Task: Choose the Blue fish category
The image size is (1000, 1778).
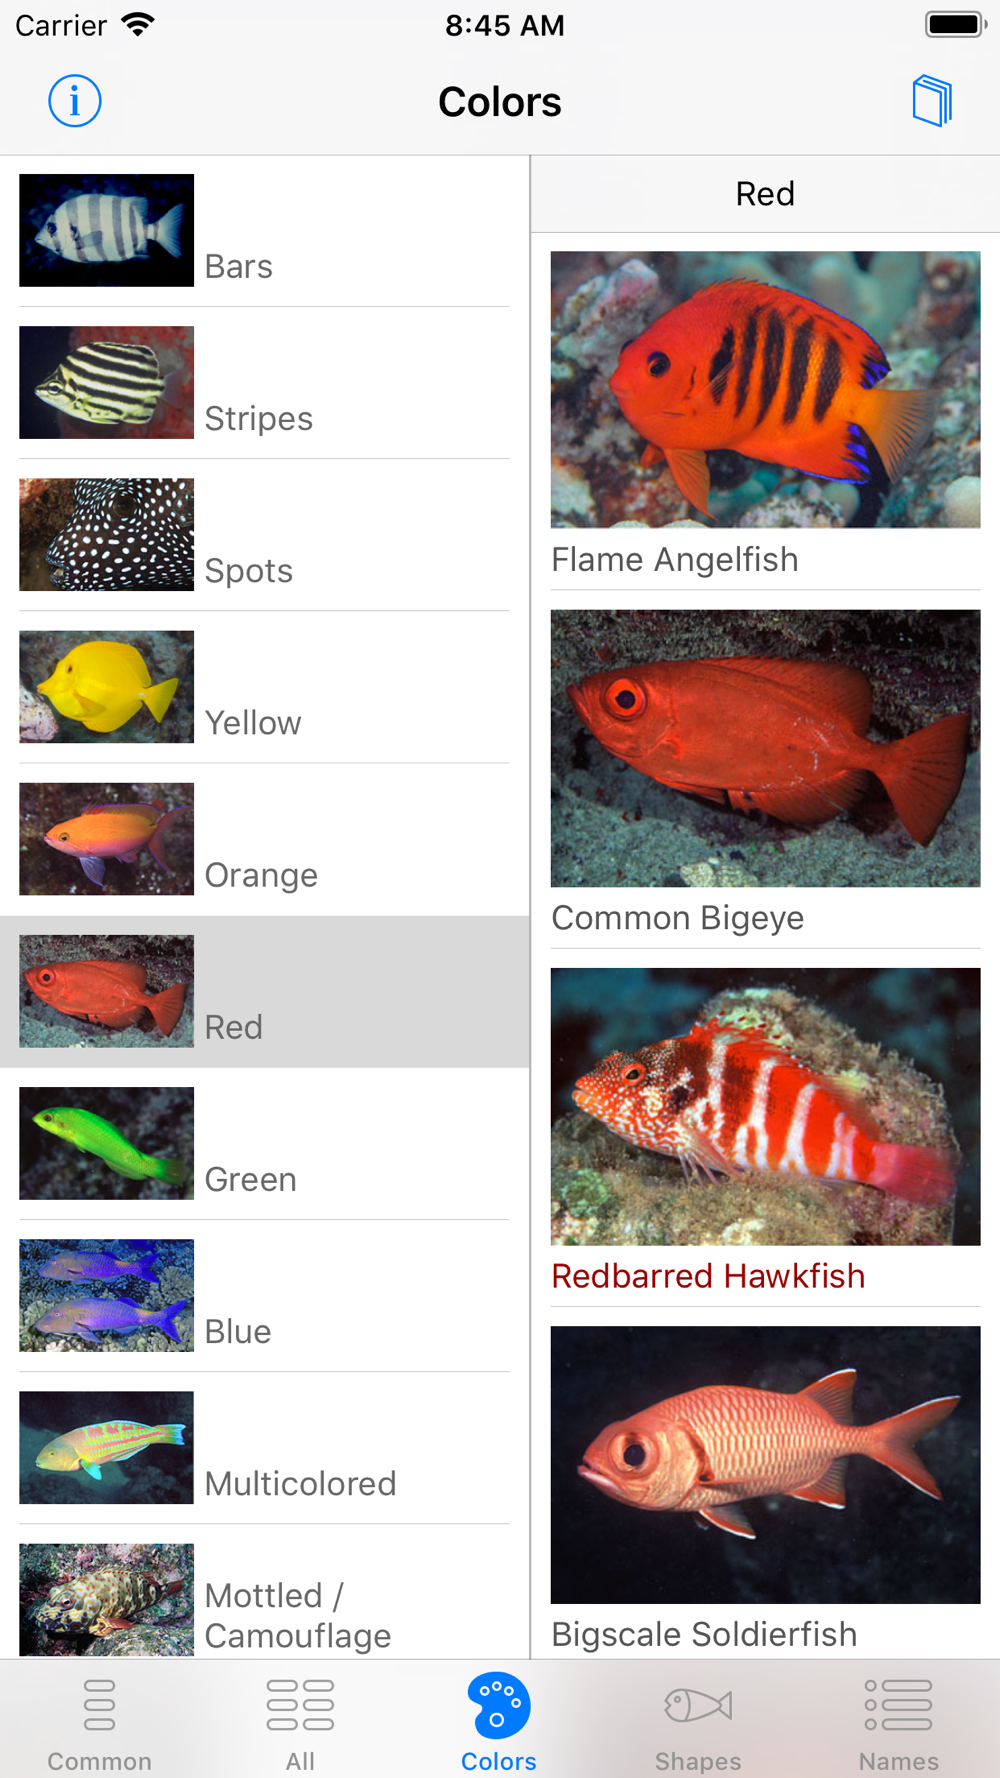Action: click(265, 1295)
